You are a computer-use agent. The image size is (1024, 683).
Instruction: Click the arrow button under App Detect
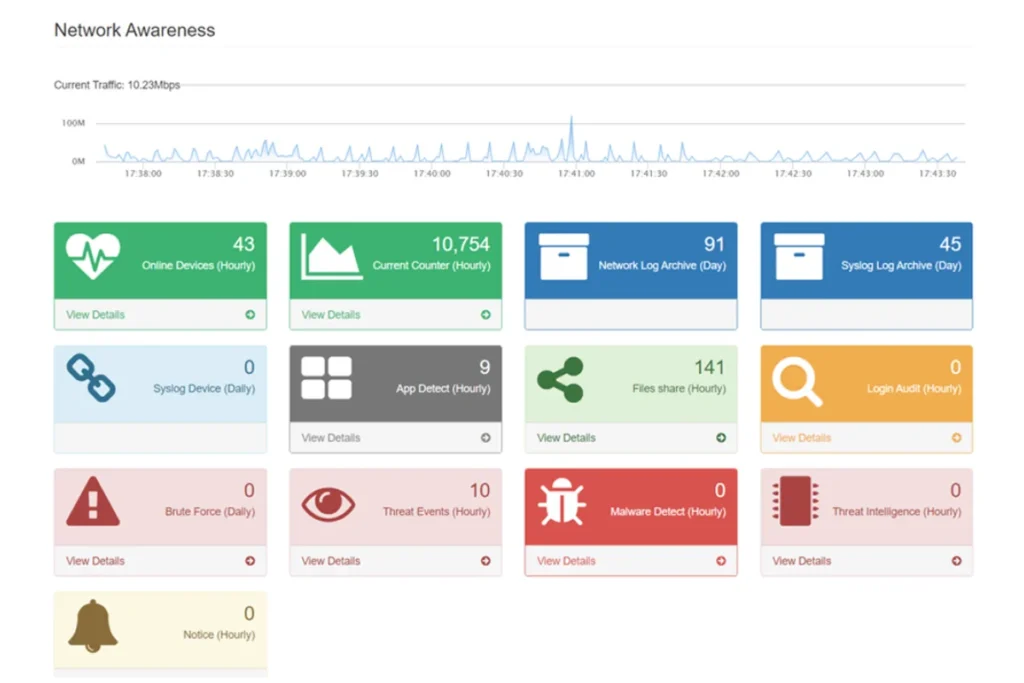486,438
